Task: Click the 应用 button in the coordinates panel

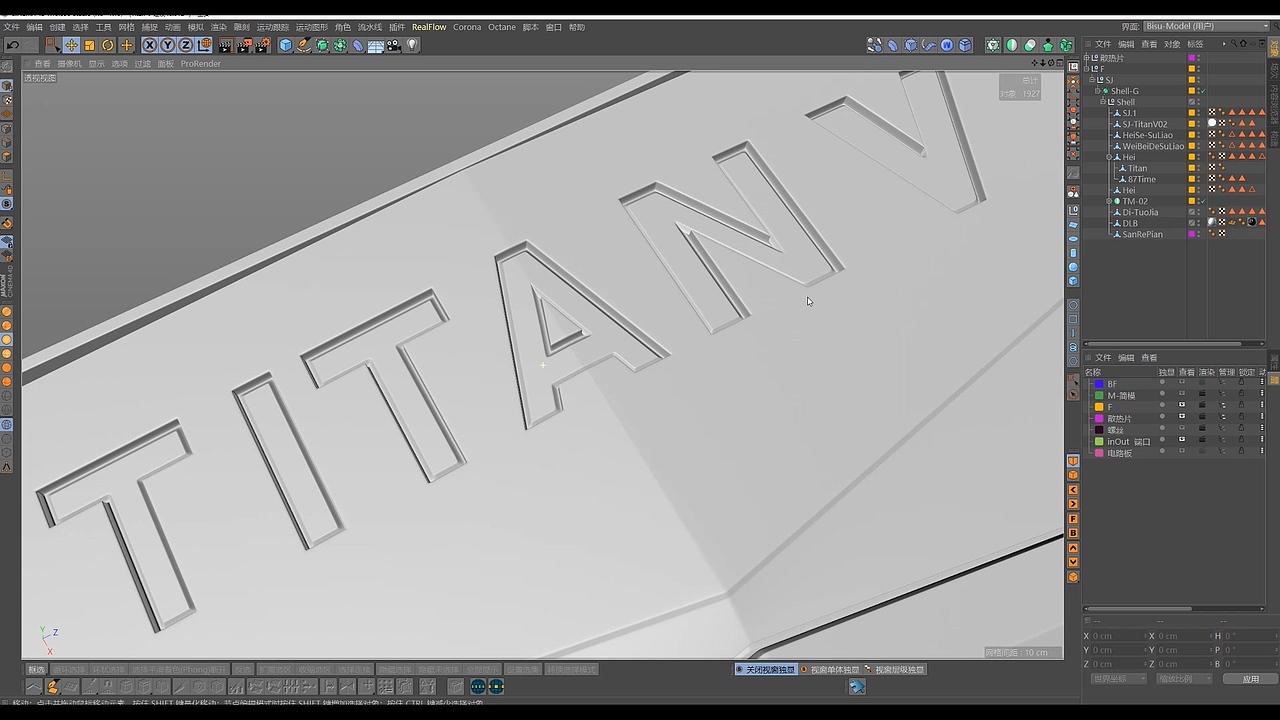Action: pyautogui.click(x=1251, y=678)
